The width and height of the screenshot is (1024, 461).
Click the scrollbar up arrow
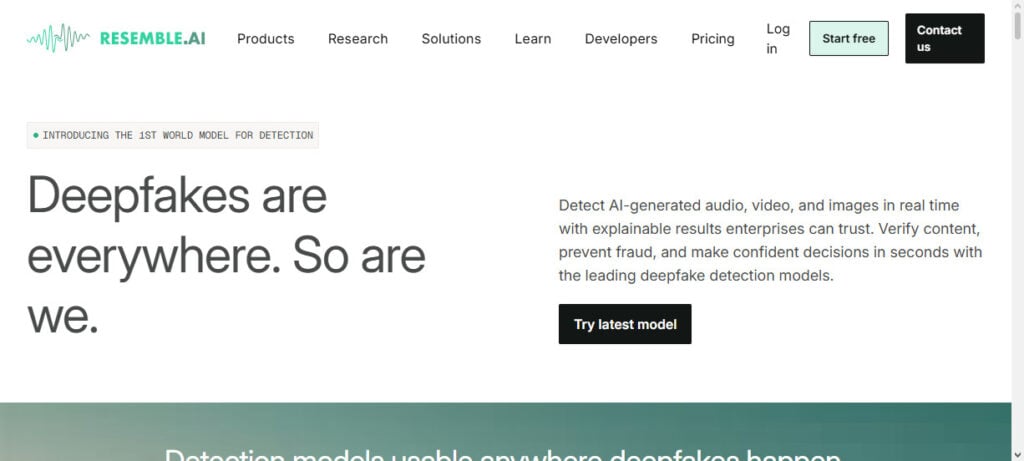pyautogui.click(x=1017, y=5)
